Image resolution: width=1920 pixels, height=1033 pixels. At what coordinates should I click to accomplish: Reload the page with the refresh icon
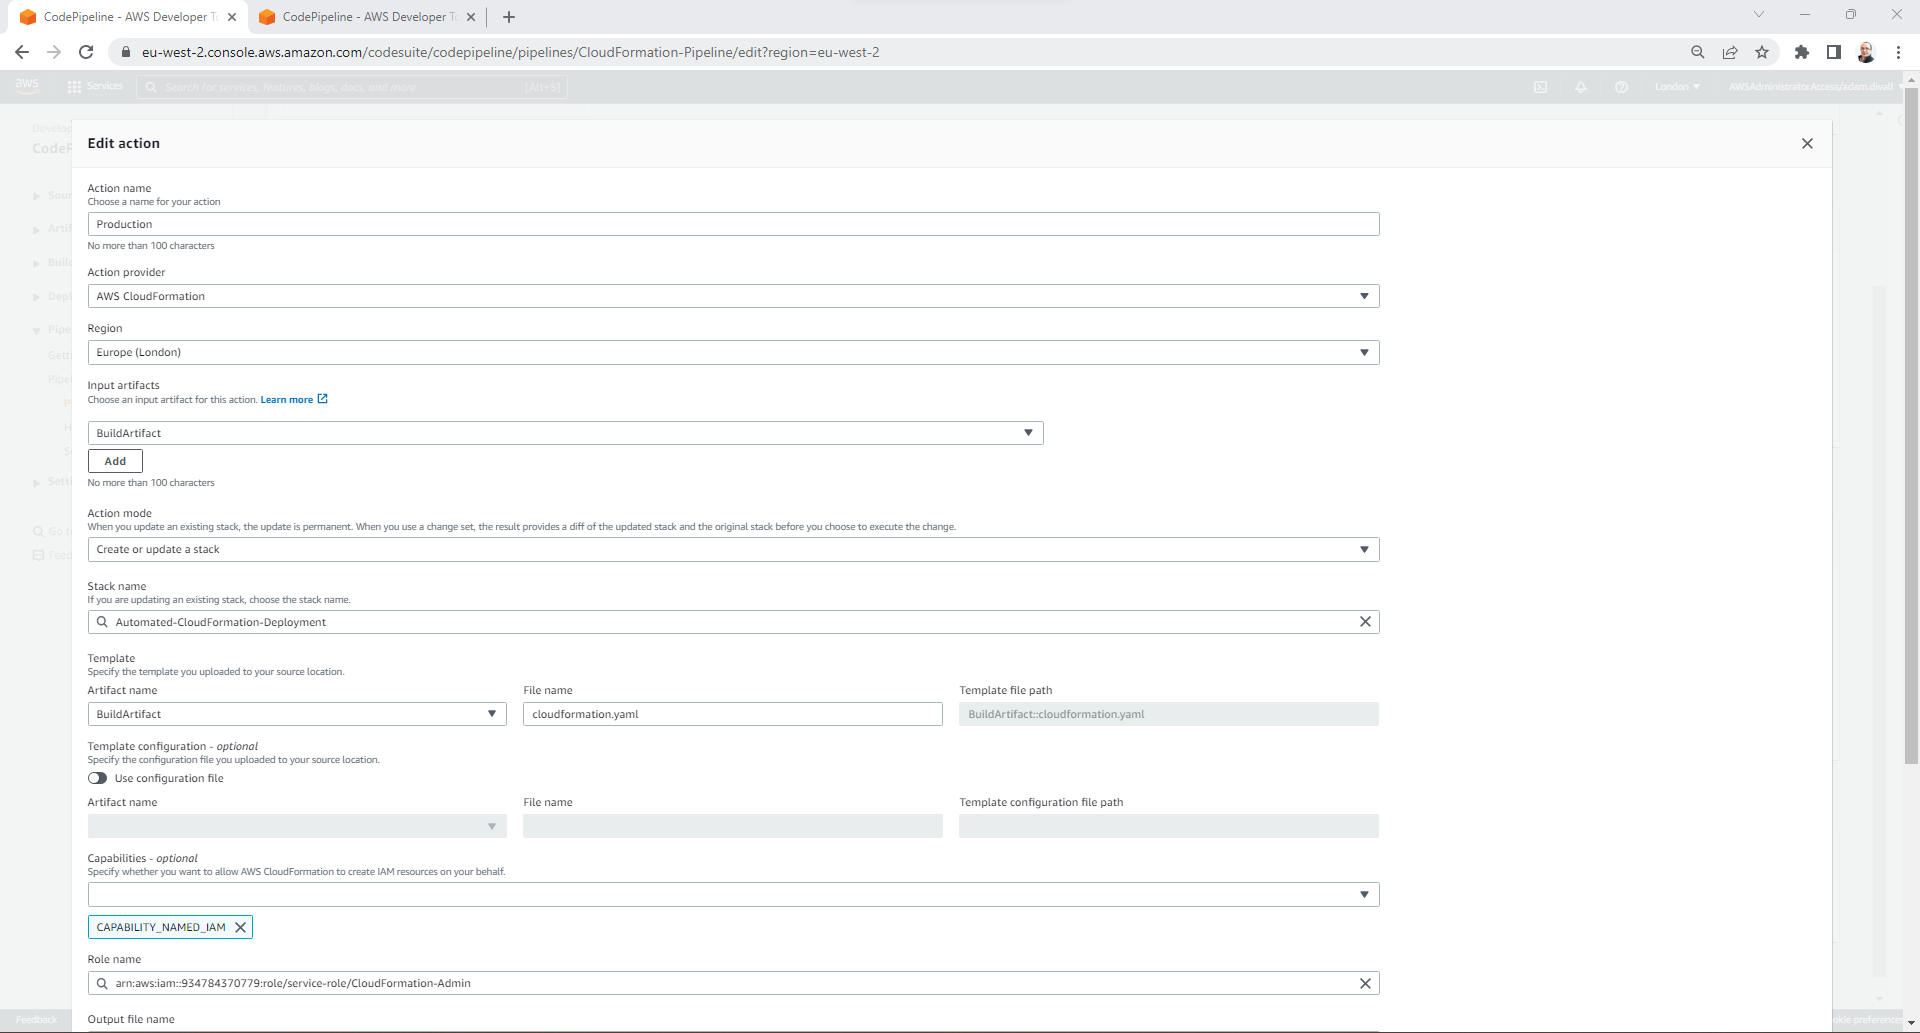(x=86, y=52)
